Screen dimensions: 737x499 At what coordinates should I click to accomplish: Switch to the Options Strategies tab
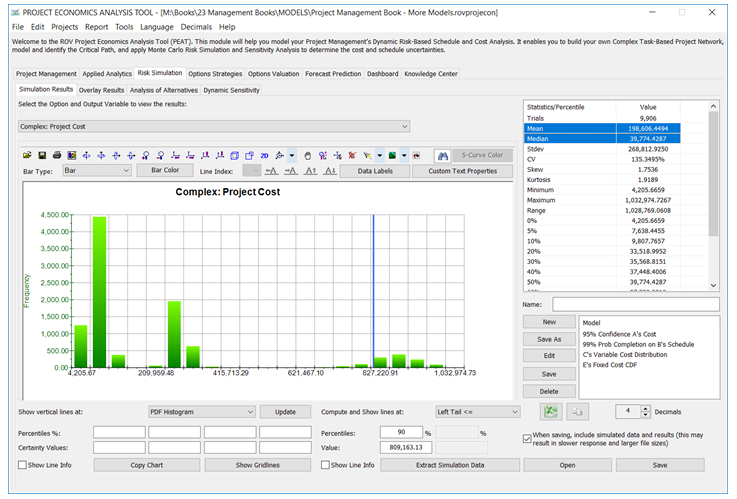215,74
